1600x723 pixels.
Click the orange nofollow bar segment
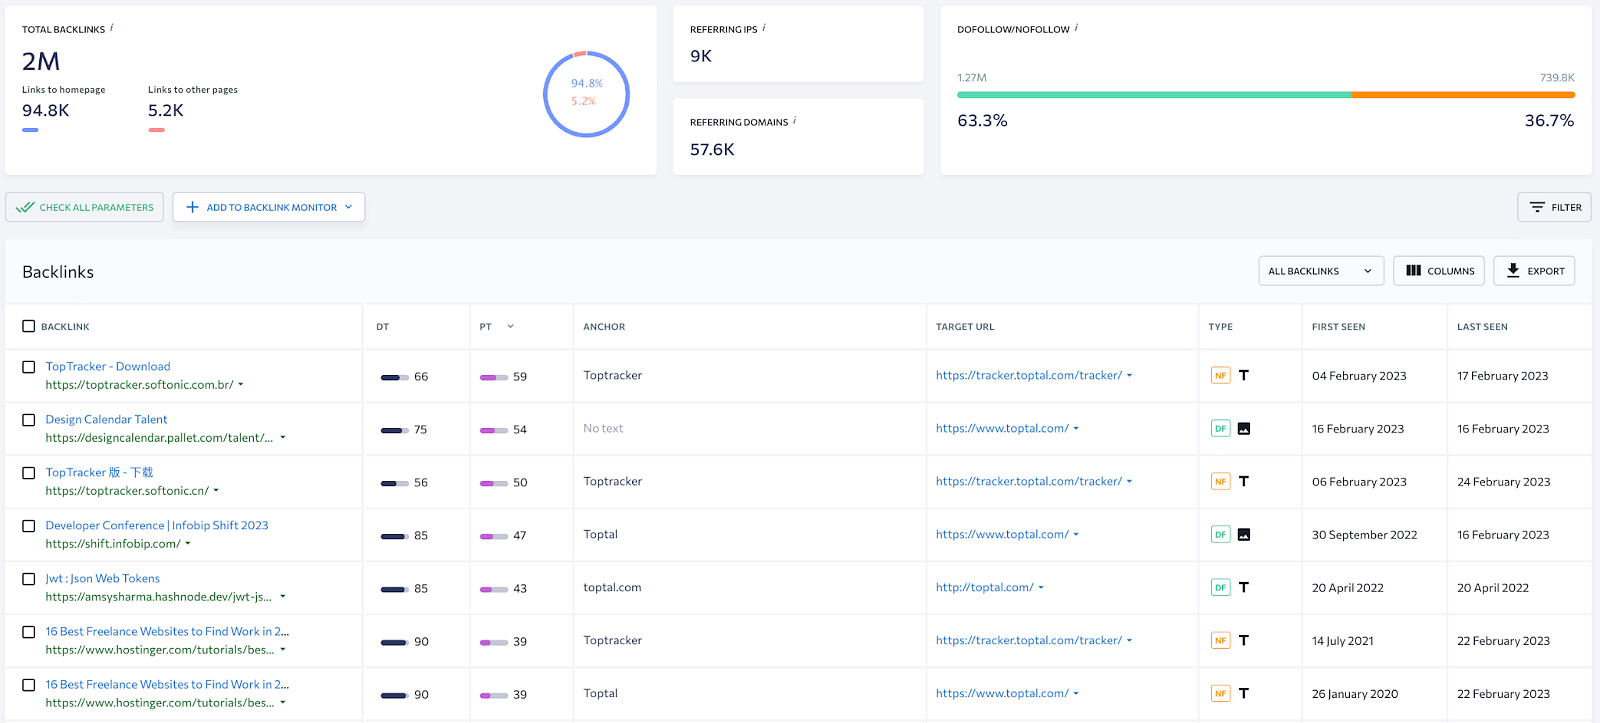[x=1463, y=95]
